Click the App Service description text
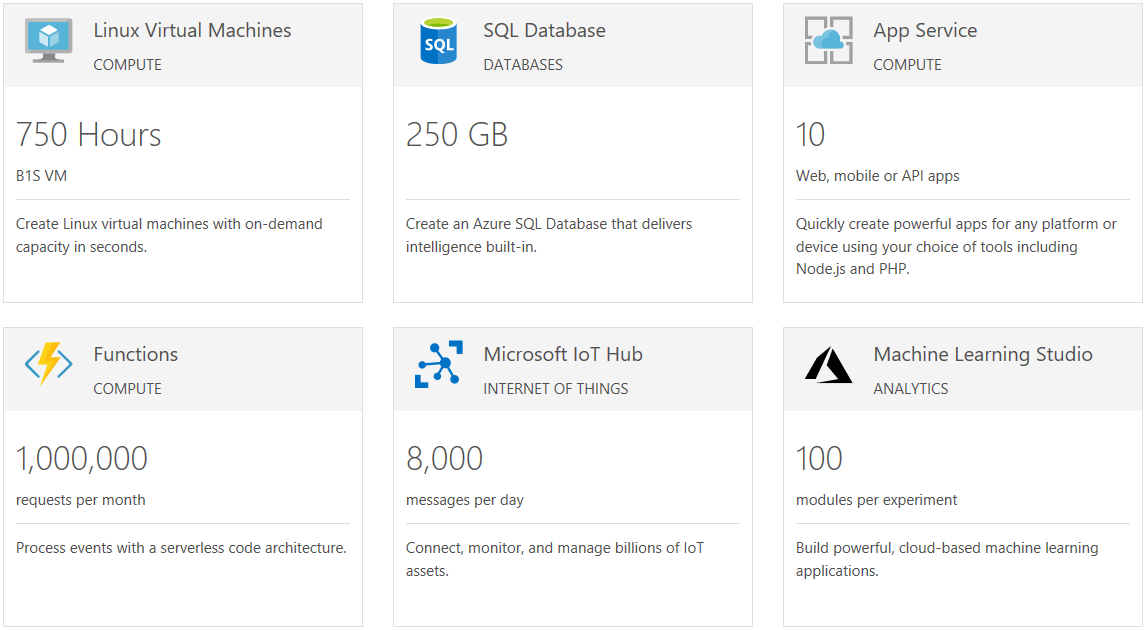 (955, 247)
